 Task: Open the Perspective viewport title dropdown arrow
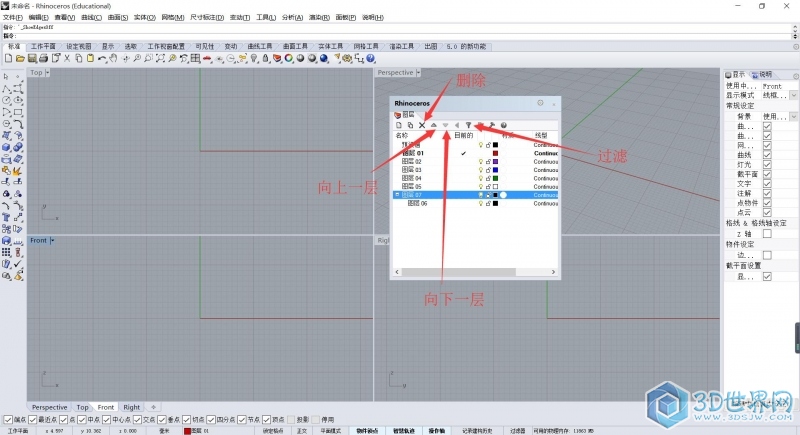418,73
